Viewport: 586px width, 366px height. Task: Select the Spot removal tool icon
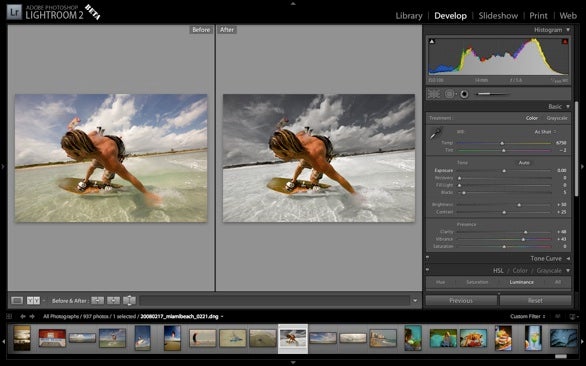pyautogui.click(x=449, y=94)
